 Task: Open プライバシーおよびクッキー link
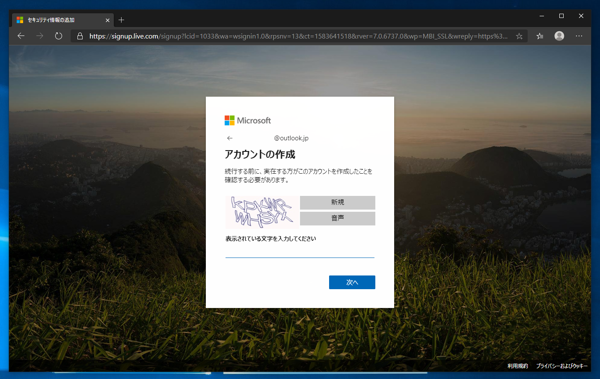click(561, 366)
